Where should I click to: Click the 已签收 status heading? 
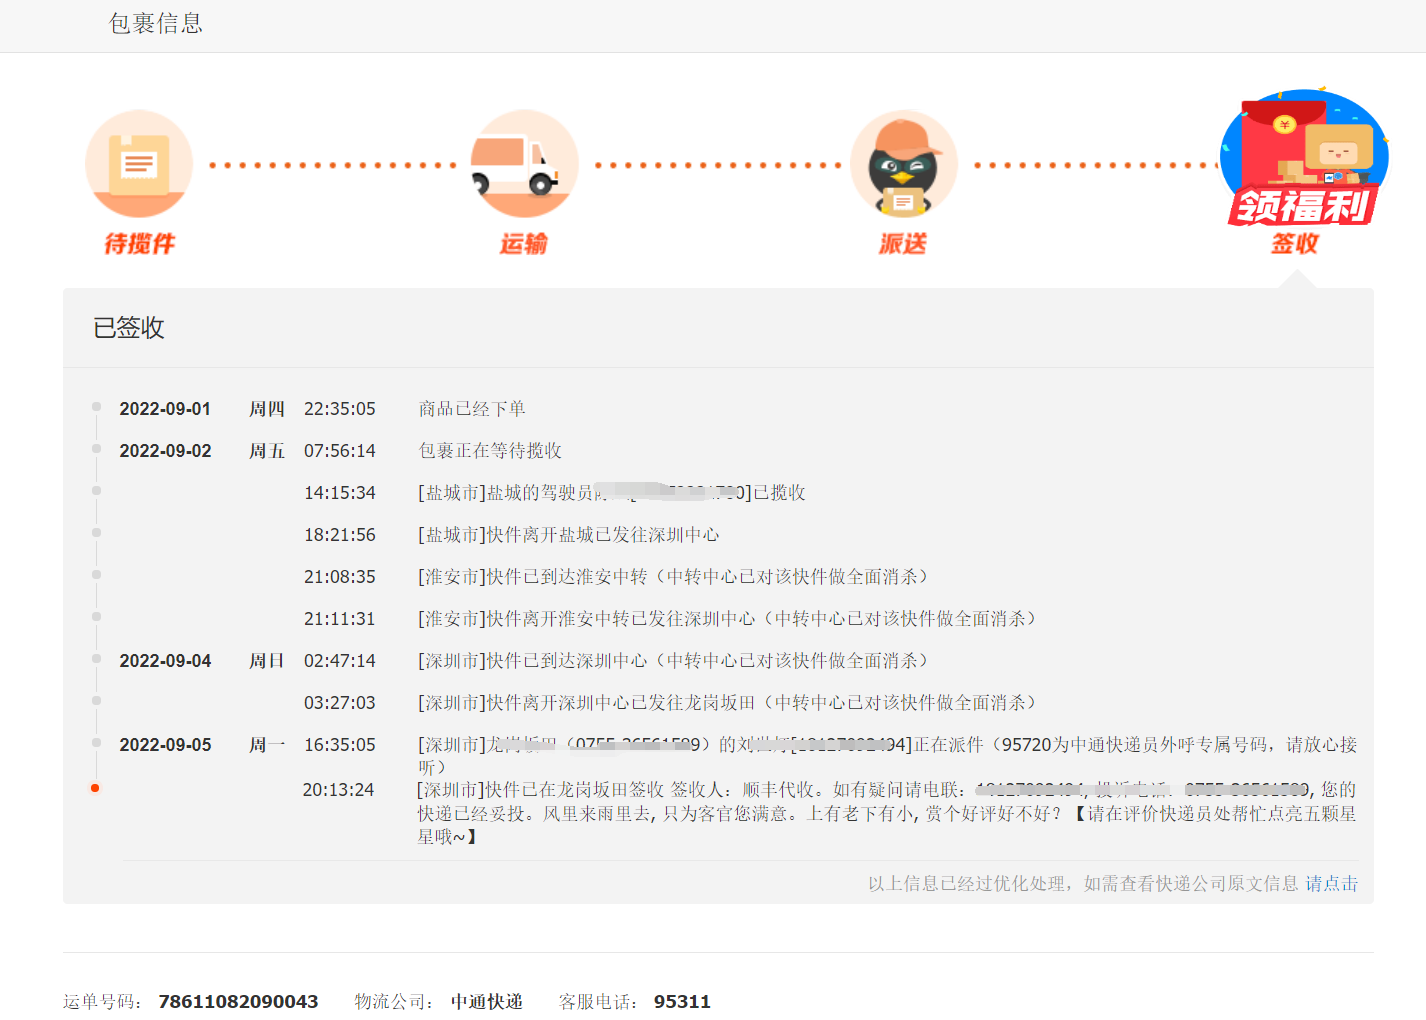point(129,328)
